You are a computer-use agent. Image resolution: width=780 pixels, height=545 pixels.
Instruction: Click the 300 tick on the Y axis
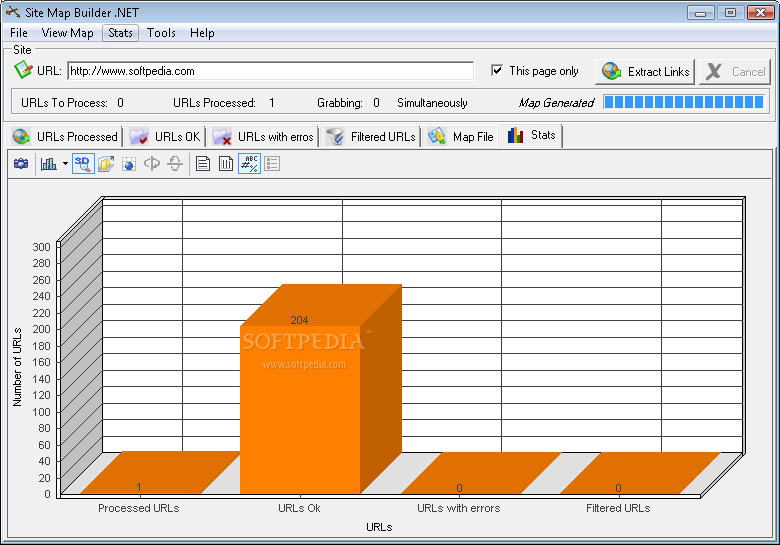tap(41, 247)
